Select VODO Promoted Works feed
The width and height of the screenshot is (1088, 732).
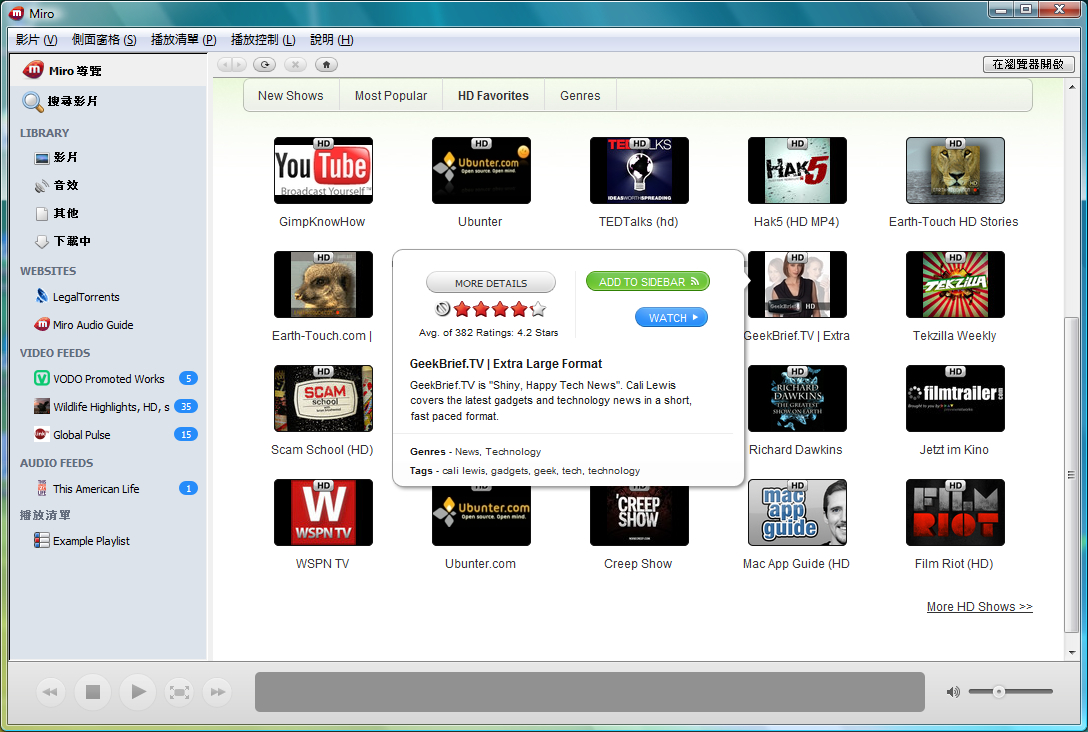coord(108,379)
